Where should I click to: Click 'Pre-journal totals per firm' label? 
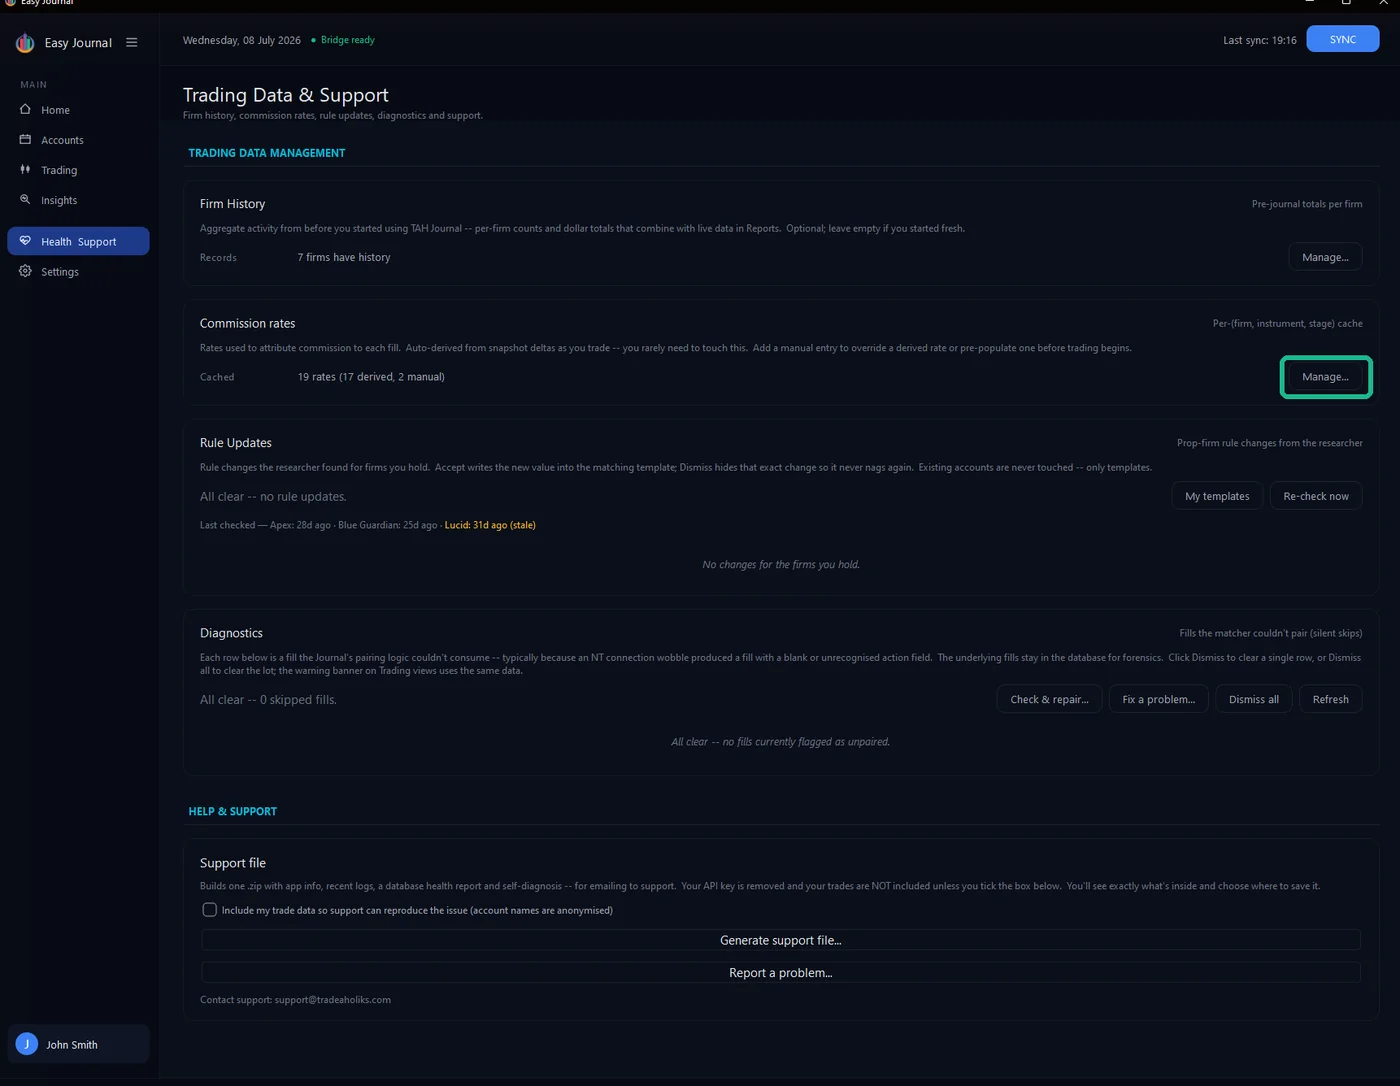1307,204
